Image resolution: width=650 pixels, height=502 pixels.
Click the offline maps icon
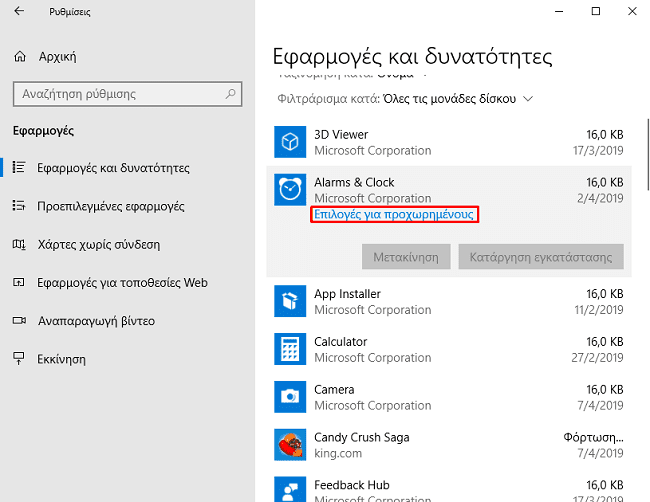pos(19,244)
